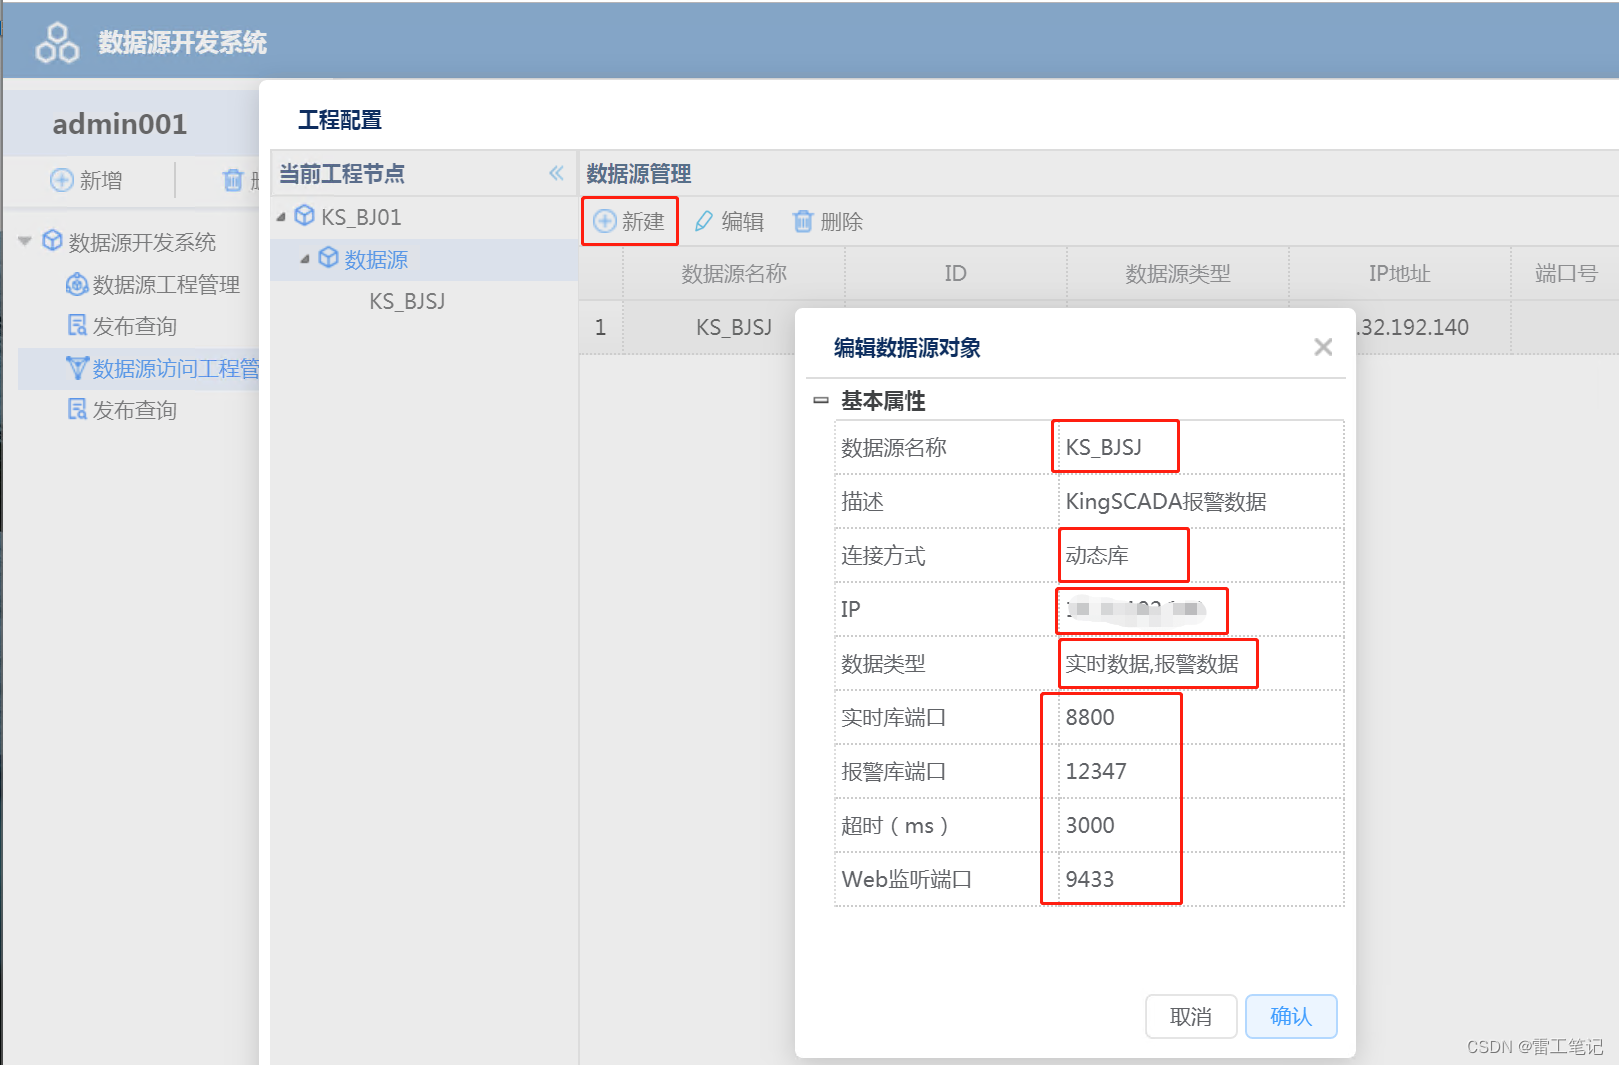The width and height of the screenshot is (1619, 1065).
Task: Click the 取消 button
Action: (1191, 1017)
